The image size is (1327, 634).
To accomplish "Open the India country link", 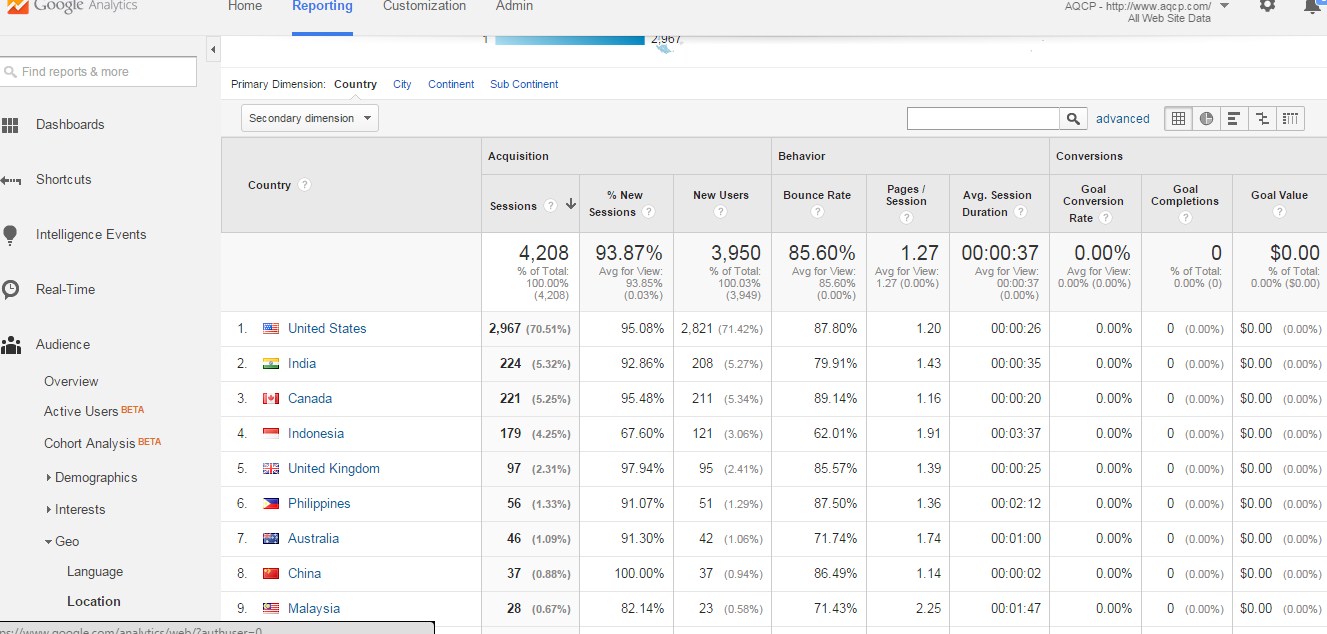I will (302, 364).
